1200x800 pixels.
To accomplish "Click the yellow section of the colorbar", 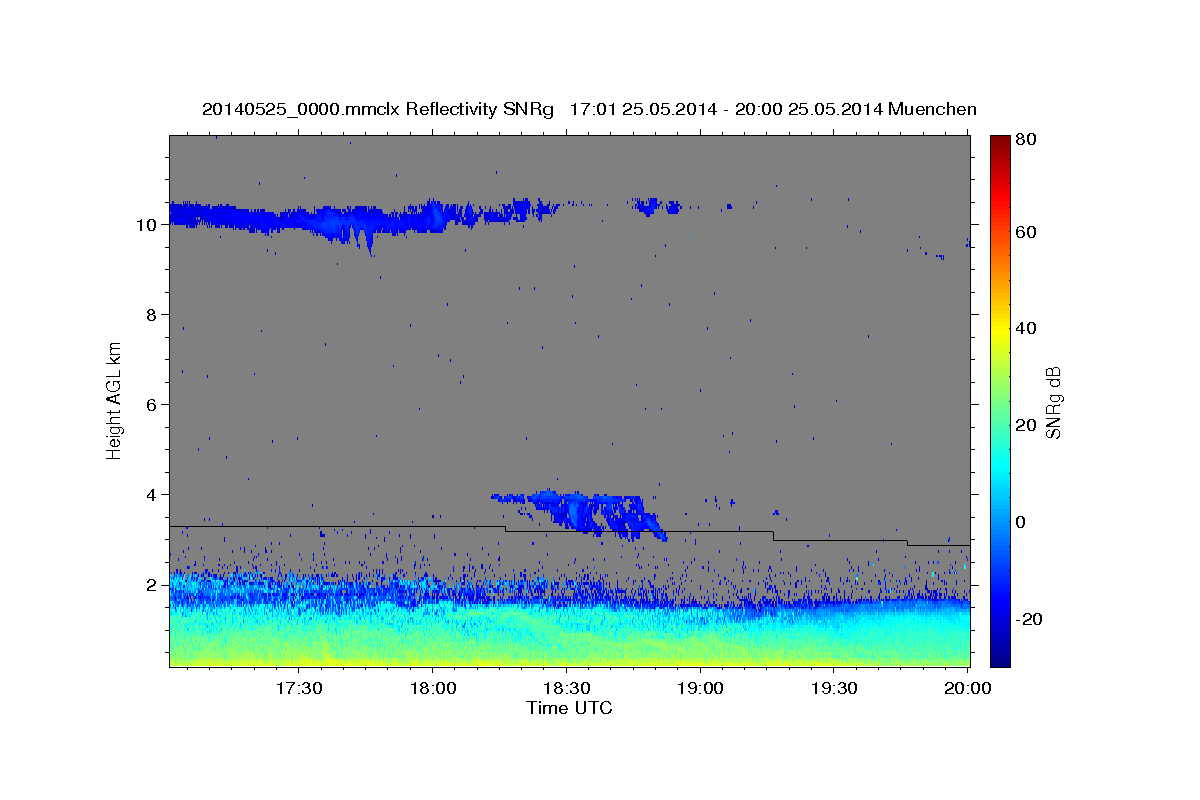I will [1000, 330].
